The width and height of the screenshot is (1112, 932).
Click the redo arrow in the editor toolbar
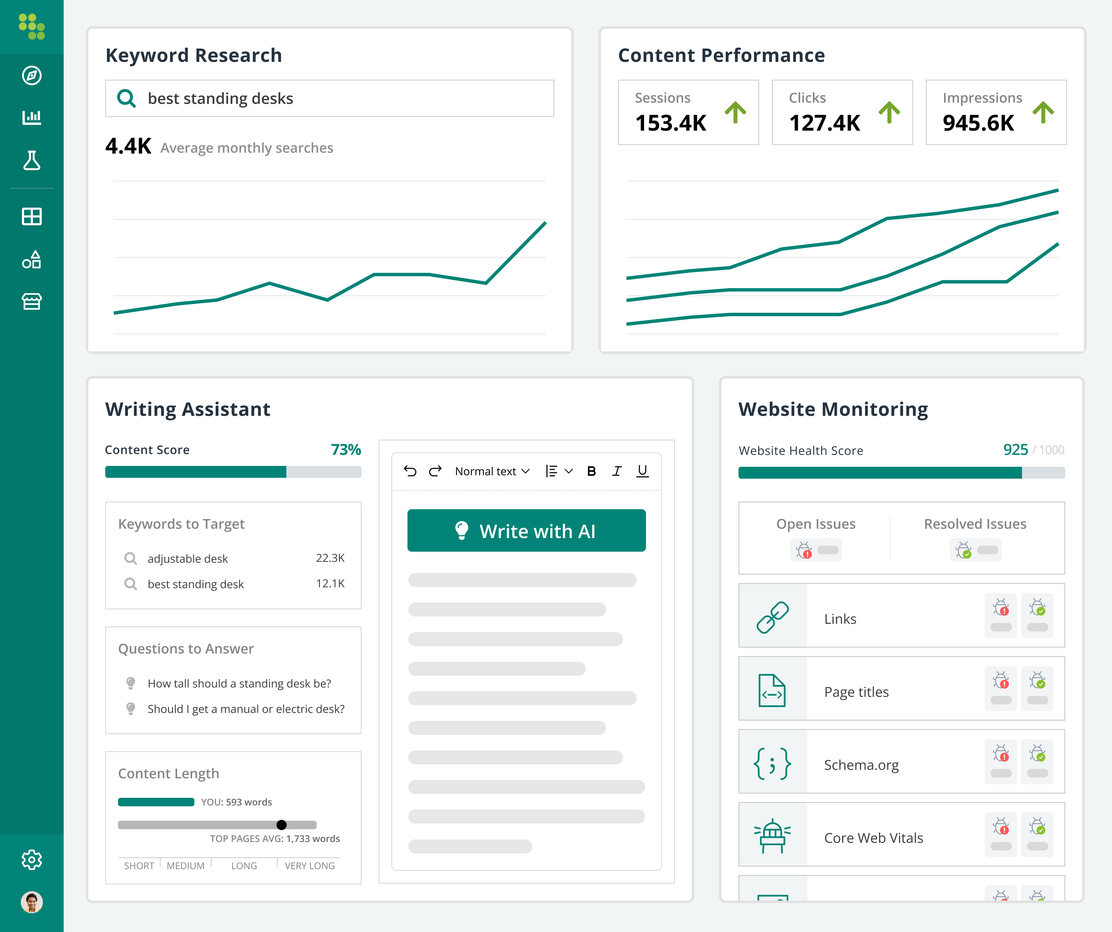tap(437, 471)
